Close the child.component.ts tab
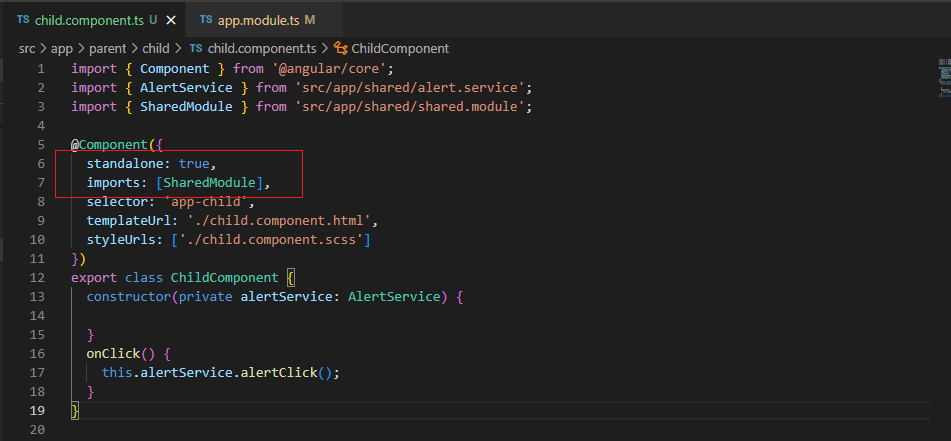This screenshot has height=441, width=951. [171, 20]
